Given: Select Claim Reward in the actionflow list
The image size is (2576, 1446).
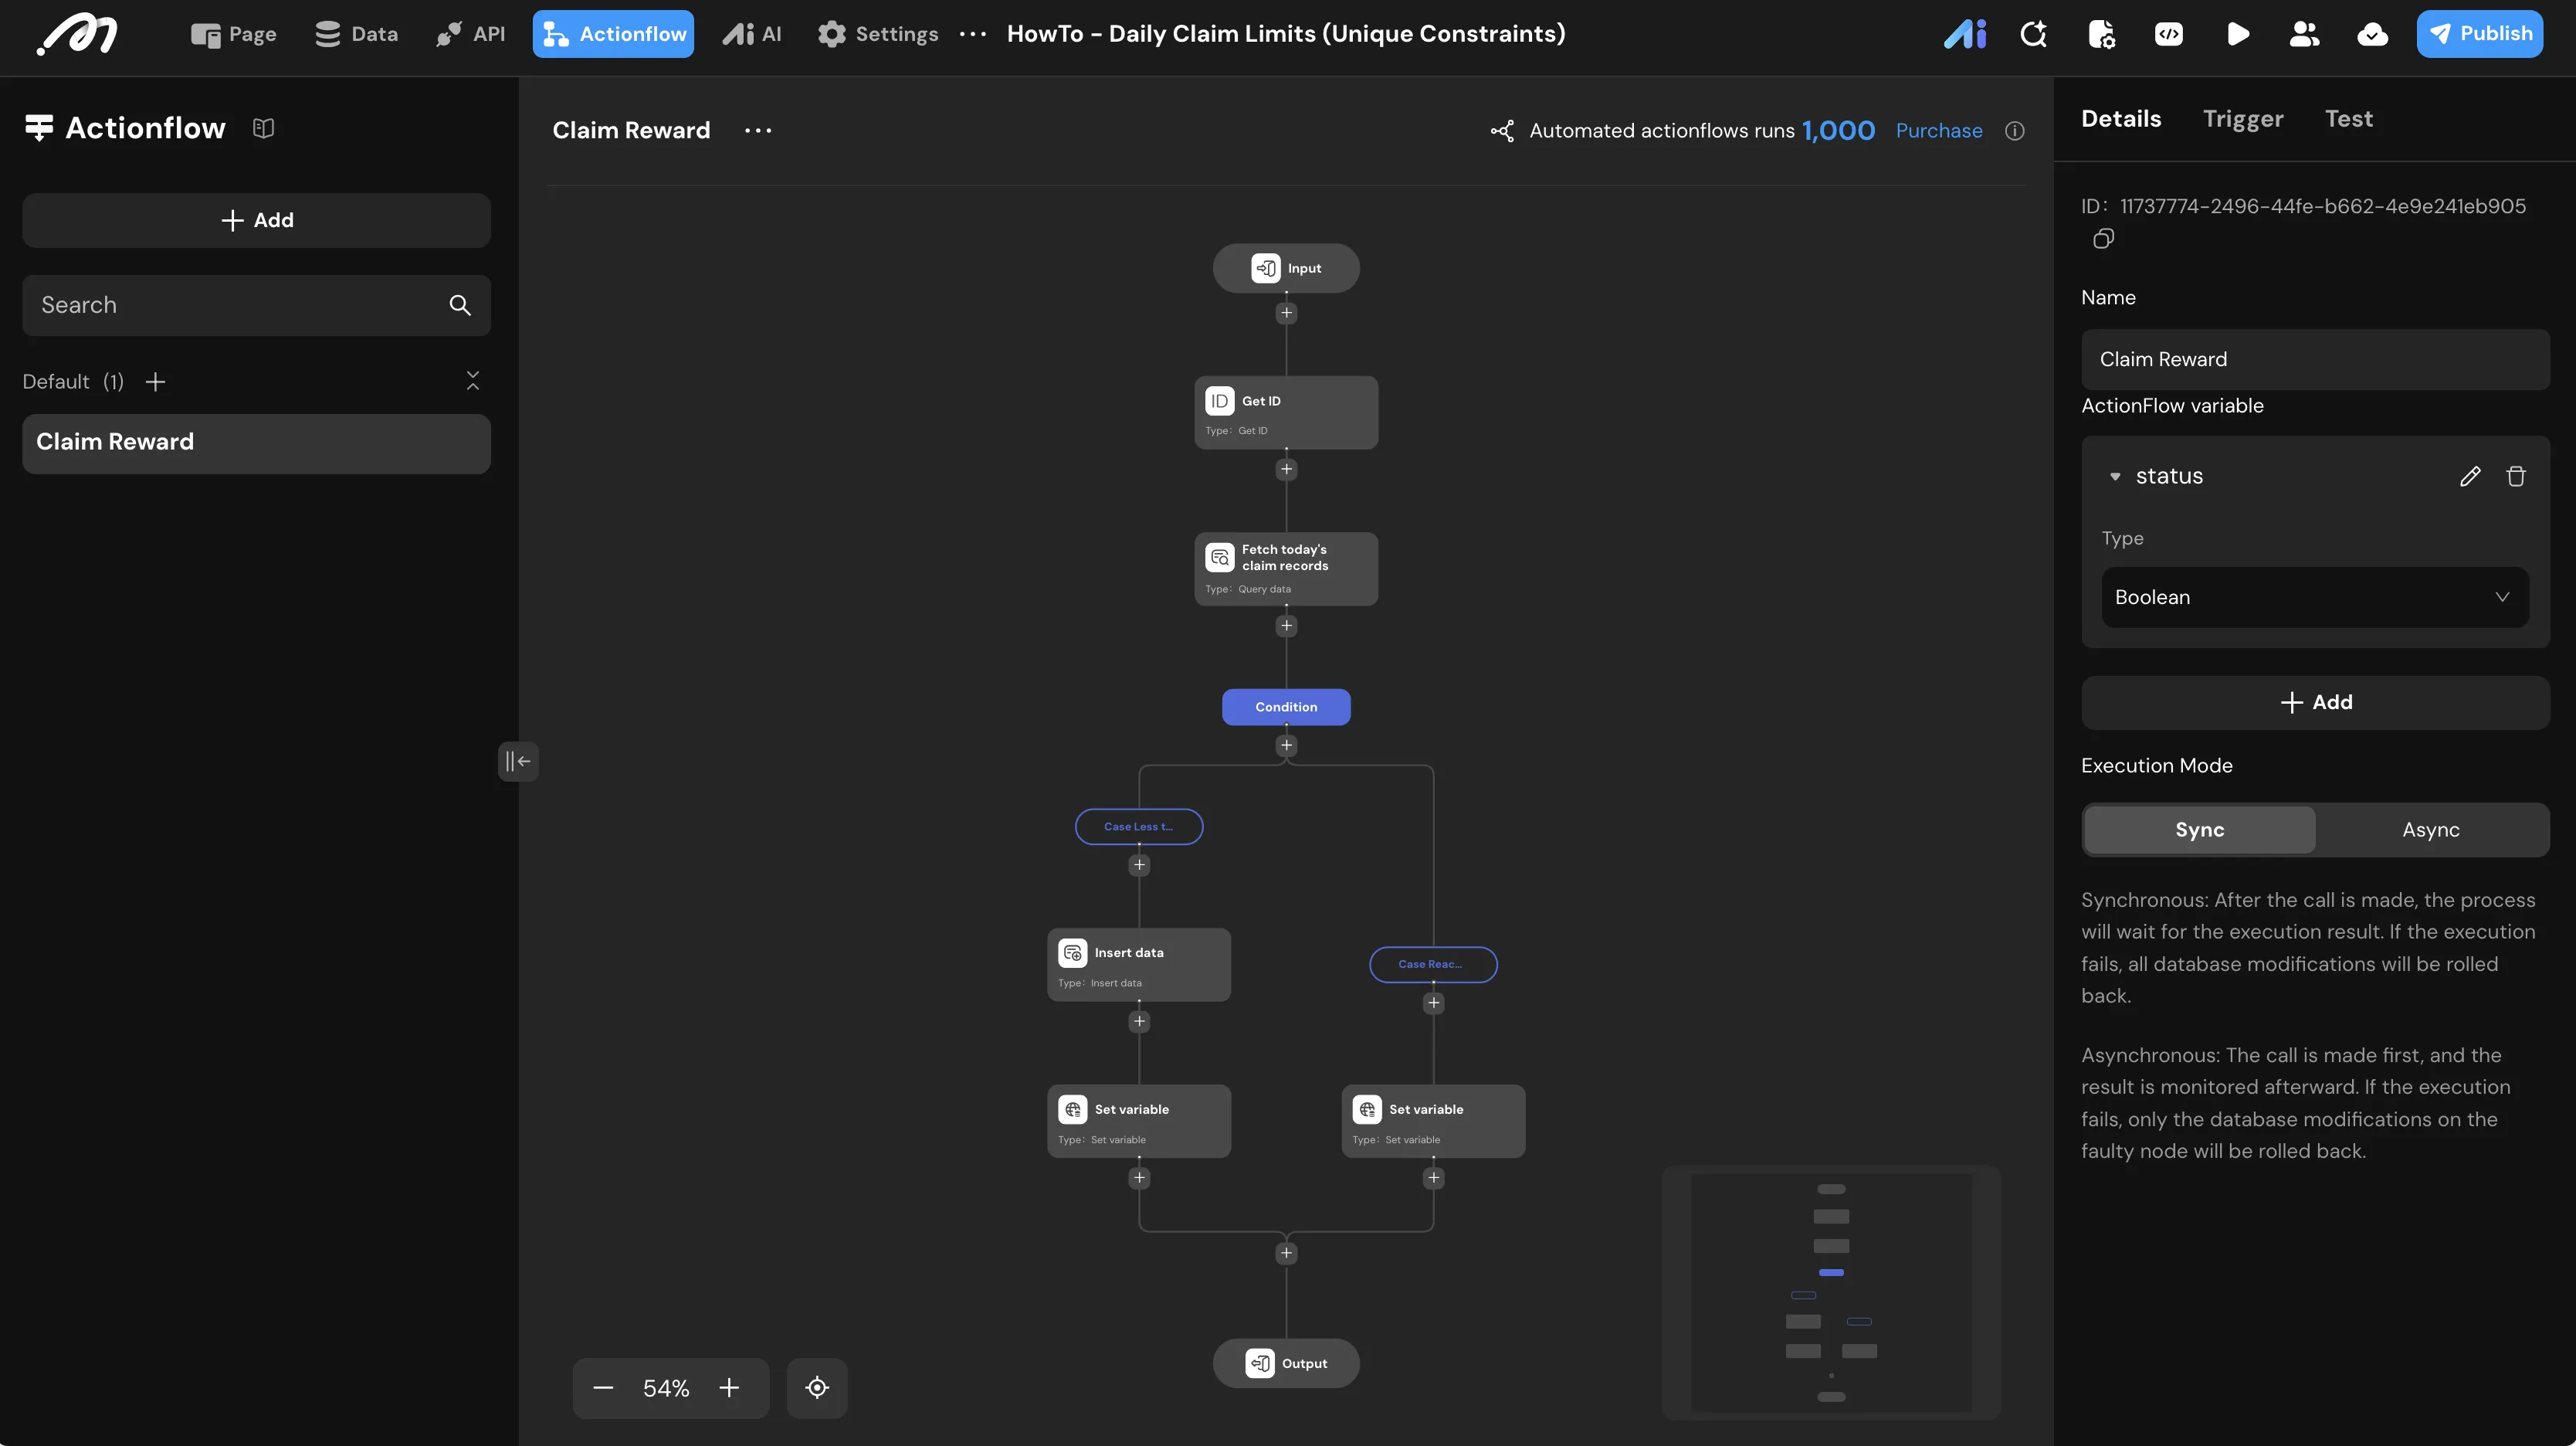Looking at the screenshot, I should click(256, 443).
